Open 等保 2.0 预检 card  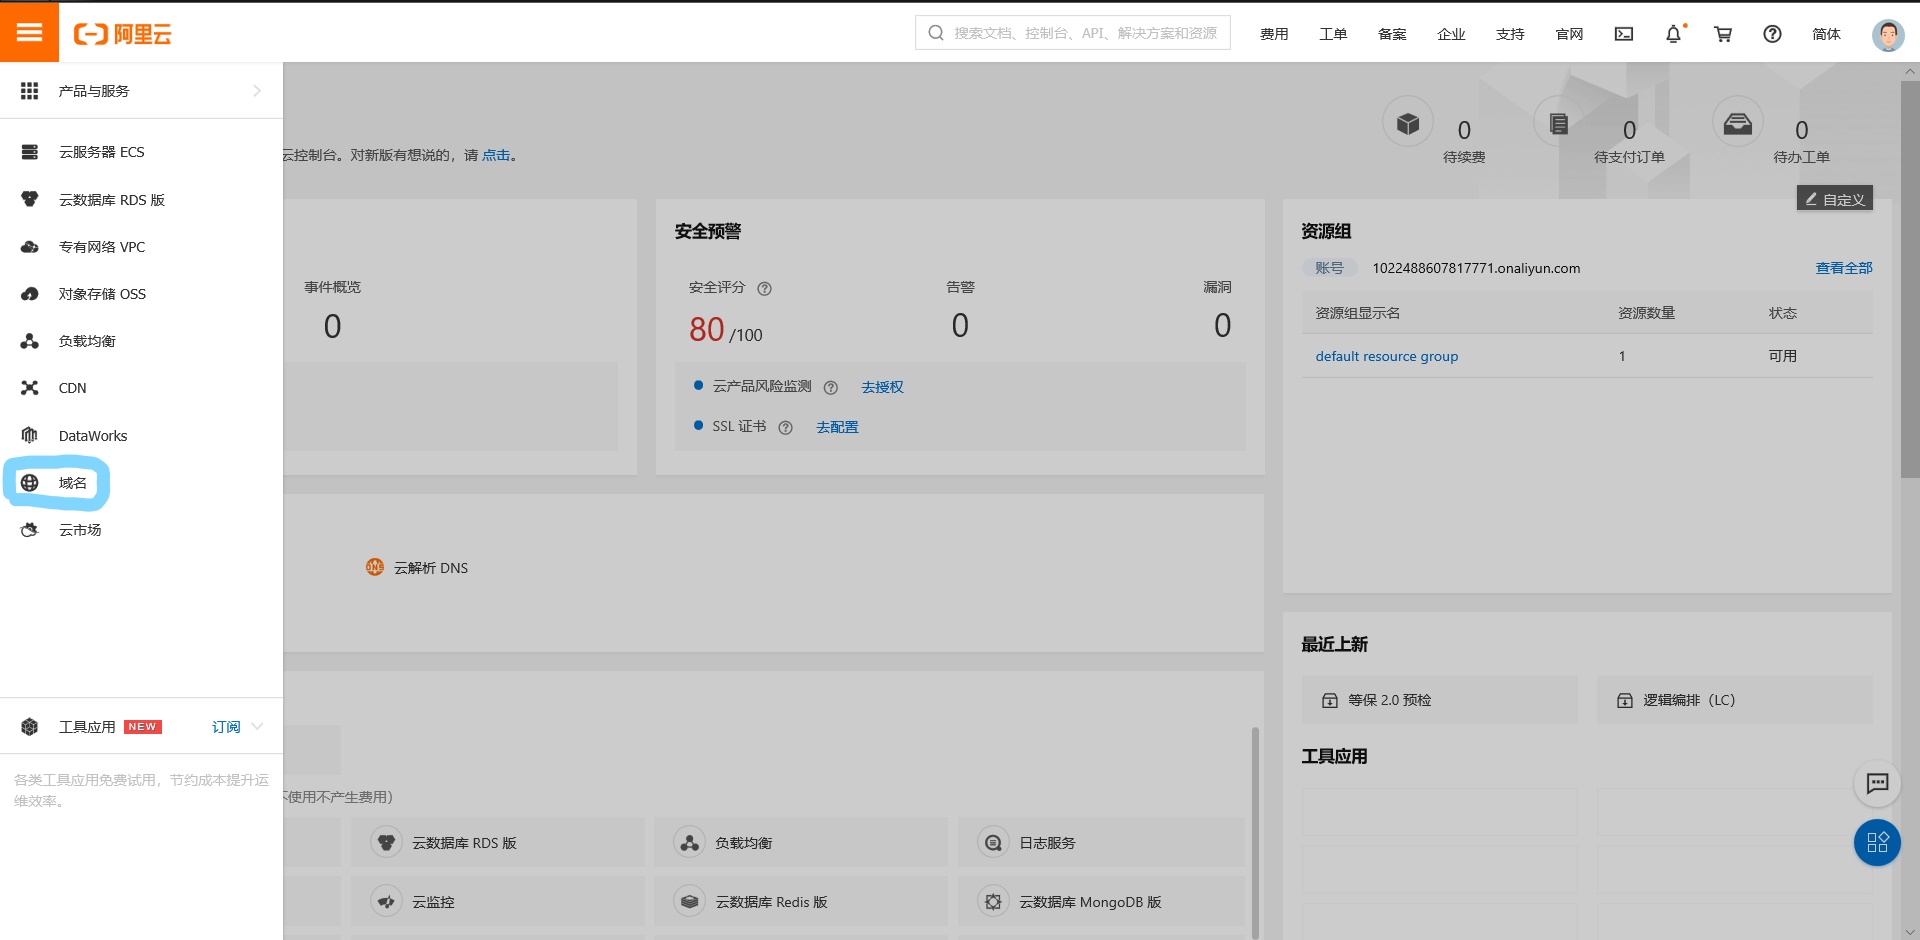click(1439, 700)
